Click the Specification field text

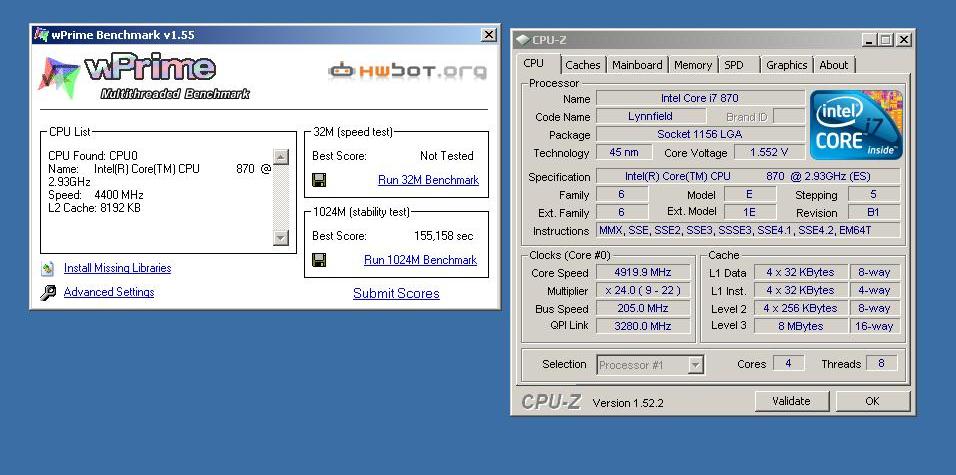747,177
